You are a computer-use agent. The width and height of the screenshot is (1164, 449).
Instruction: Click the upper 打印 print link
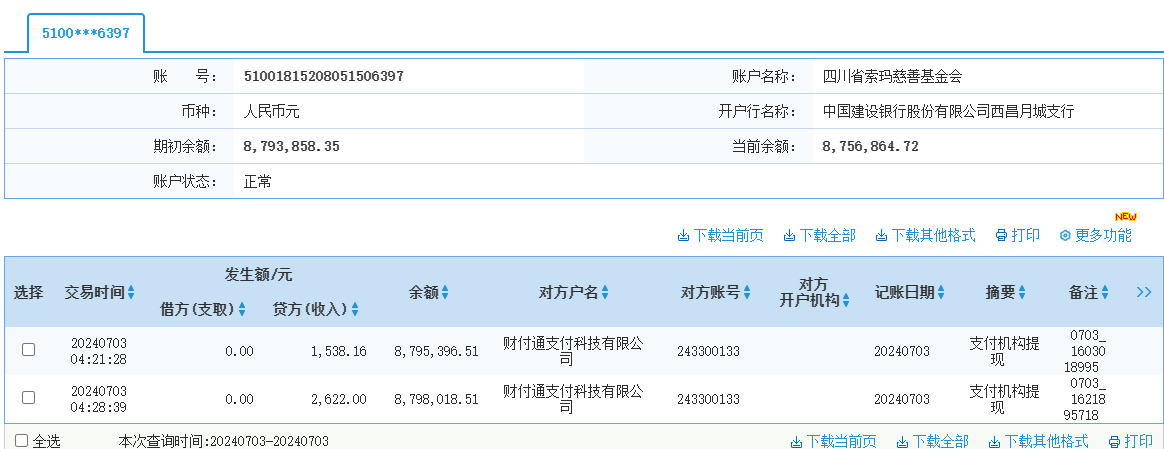click(1025, 235)
